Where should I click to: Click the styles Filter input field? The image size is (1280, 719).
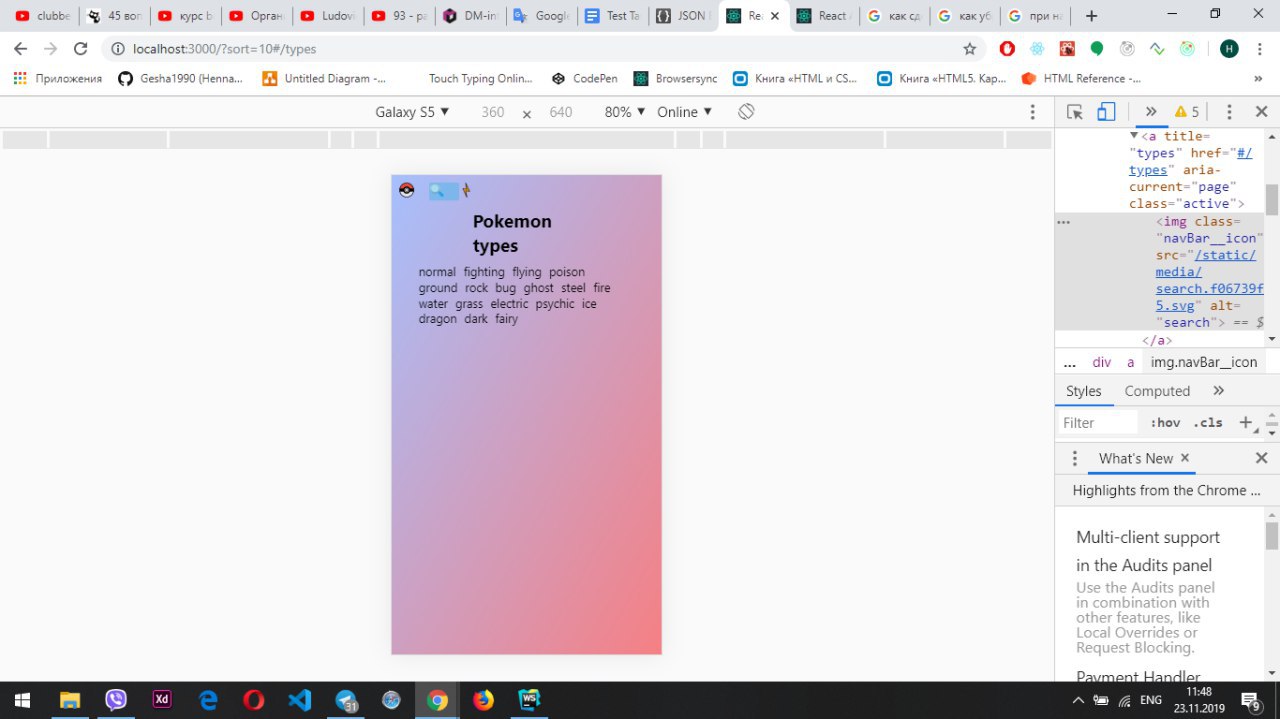(x=1098, y=423)
